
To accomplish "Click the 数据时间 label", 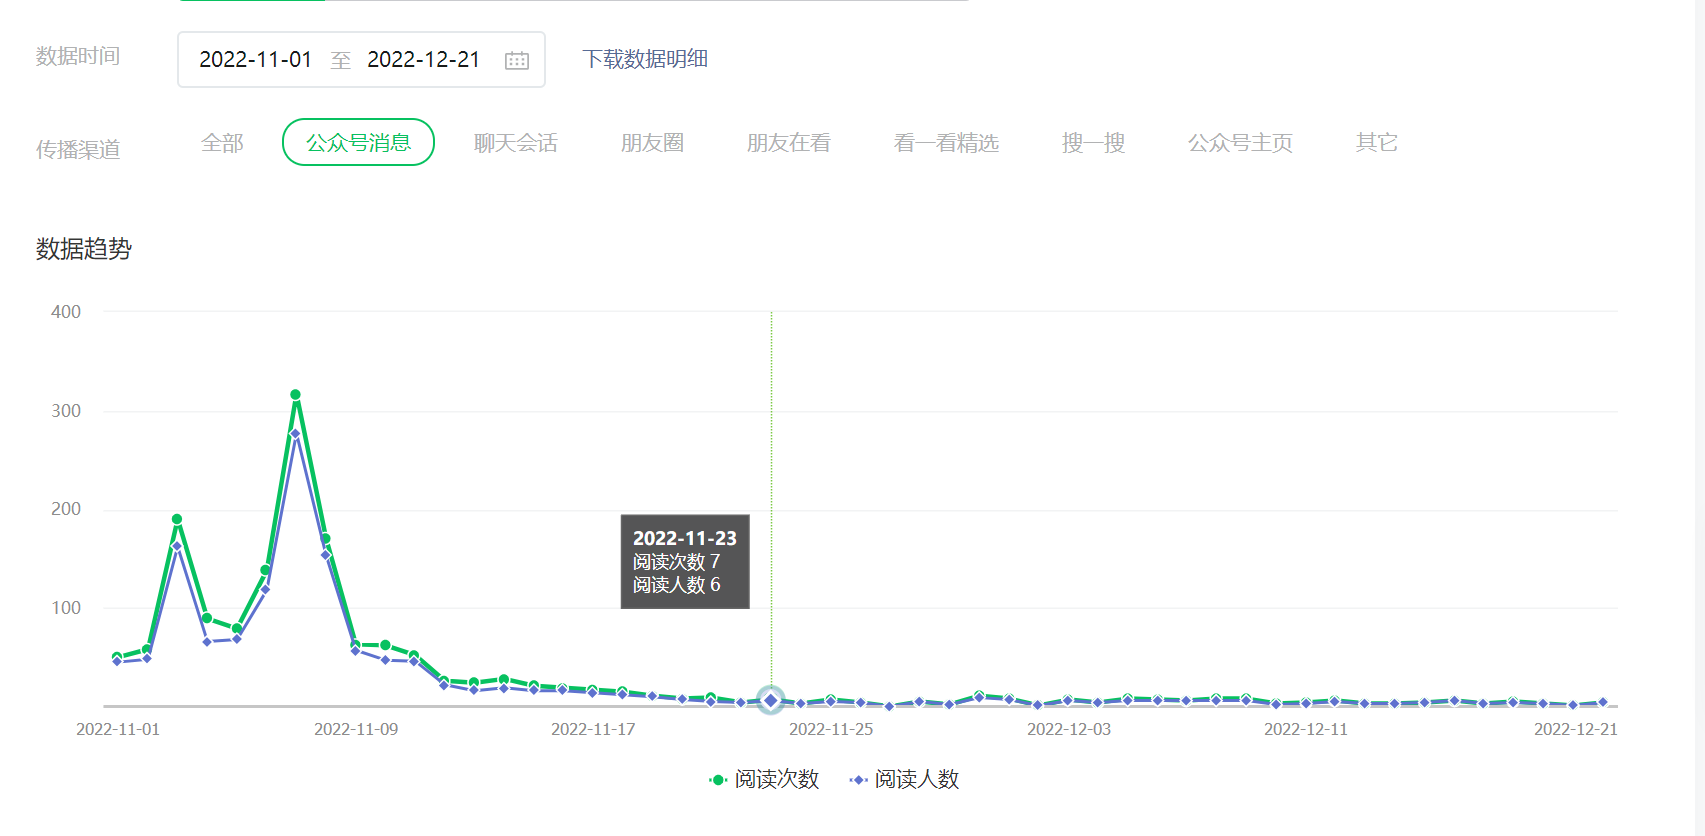I will click(78, 56).
